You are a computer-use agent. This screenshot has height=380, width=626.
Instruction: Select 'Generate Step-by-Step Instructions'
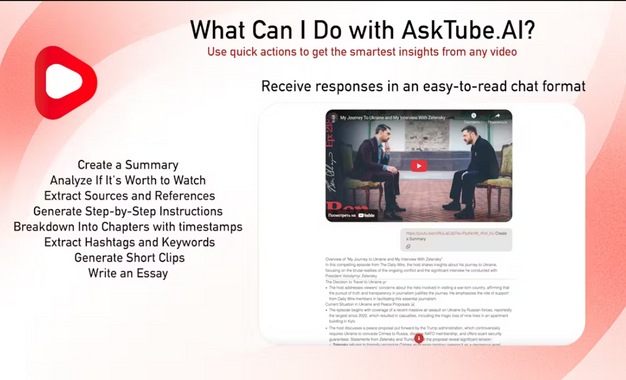click(x=128, y=211)
